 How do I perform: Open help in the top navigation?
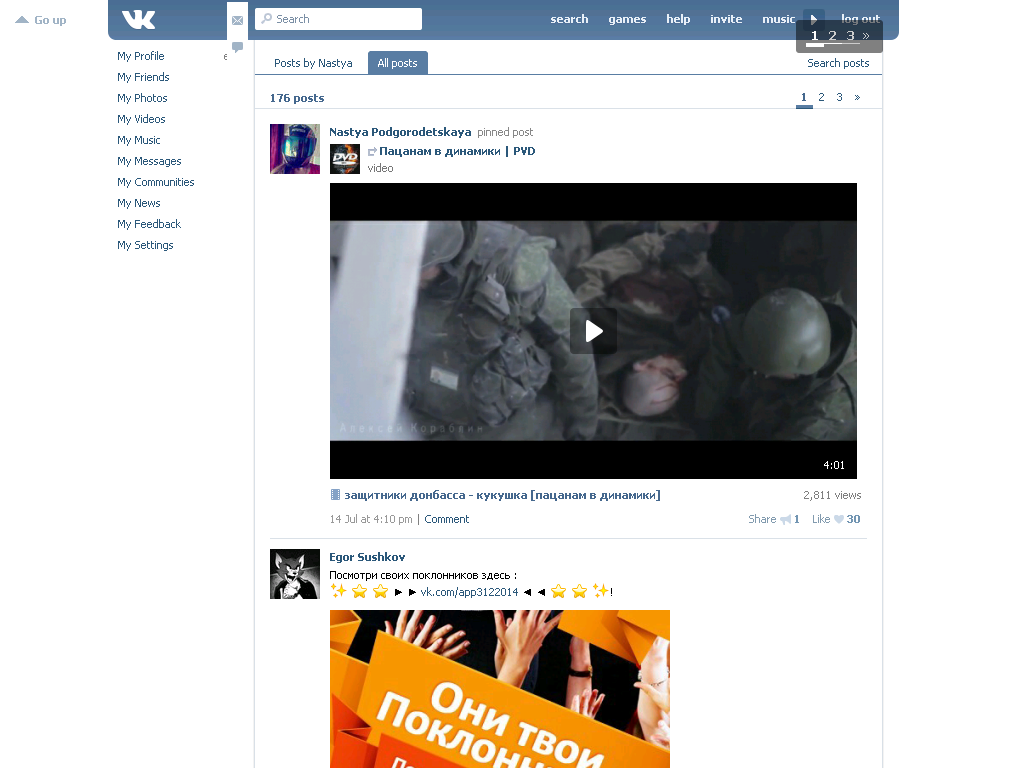tap(678, 19)
